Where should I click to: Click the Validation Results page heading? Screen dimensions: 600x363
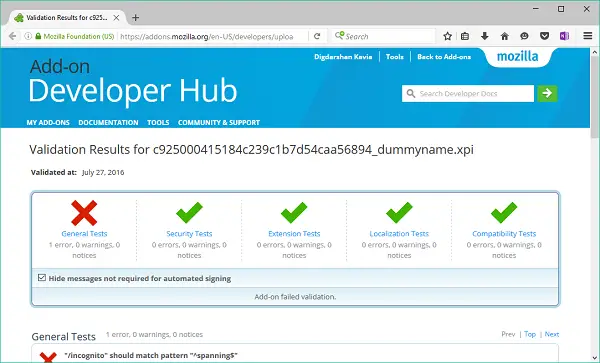(251, 150)
